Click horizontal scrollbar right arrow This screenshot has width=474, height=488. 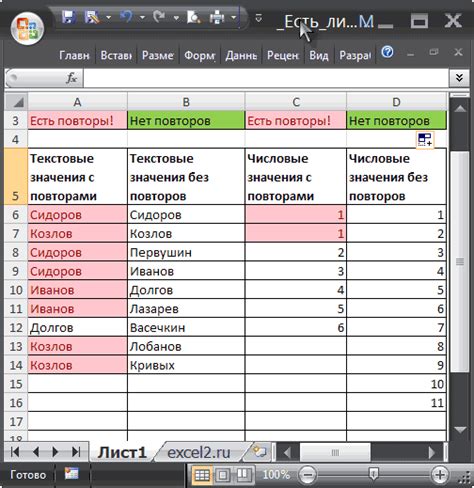[432, 453]
